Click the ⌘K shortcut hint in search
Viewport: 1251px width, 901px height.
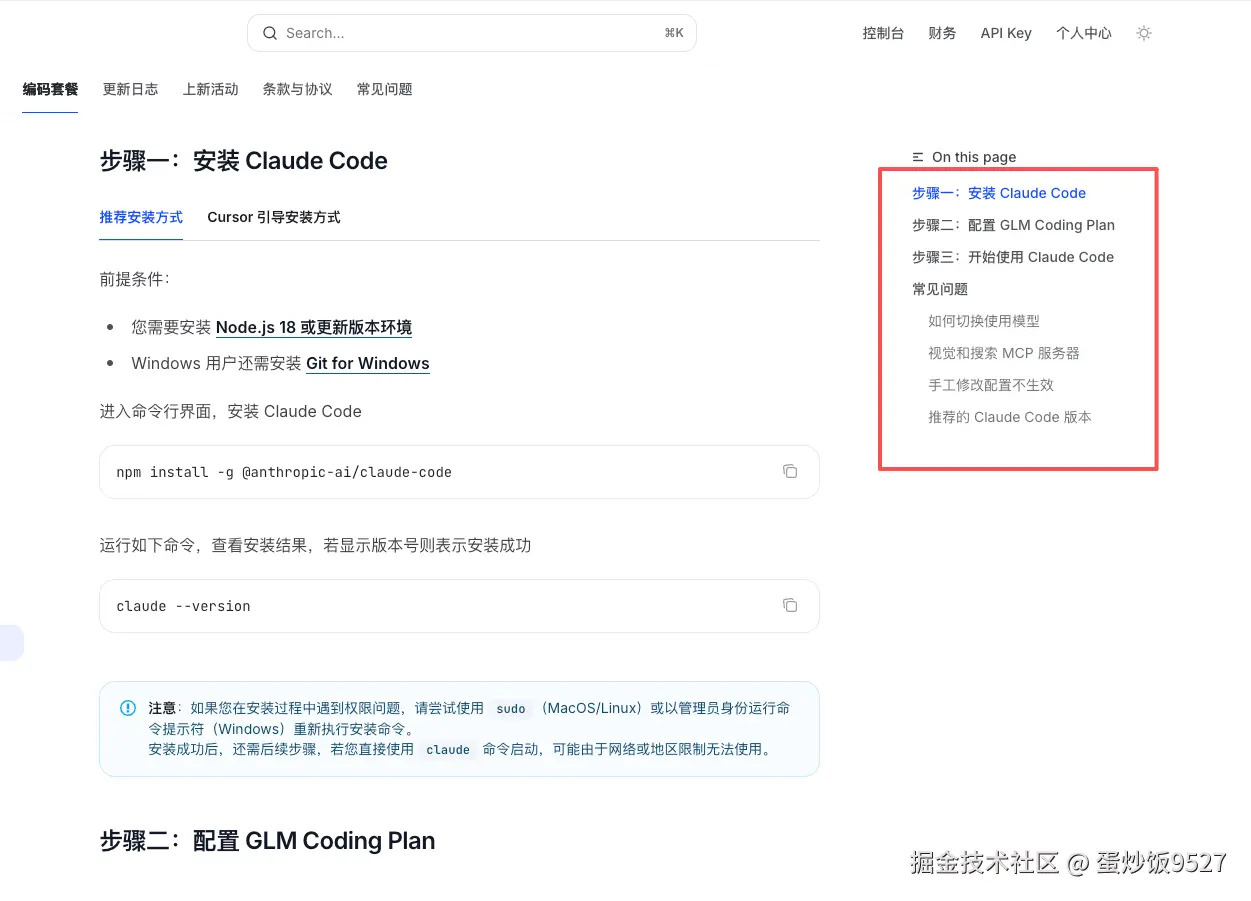tap(674, 33)
